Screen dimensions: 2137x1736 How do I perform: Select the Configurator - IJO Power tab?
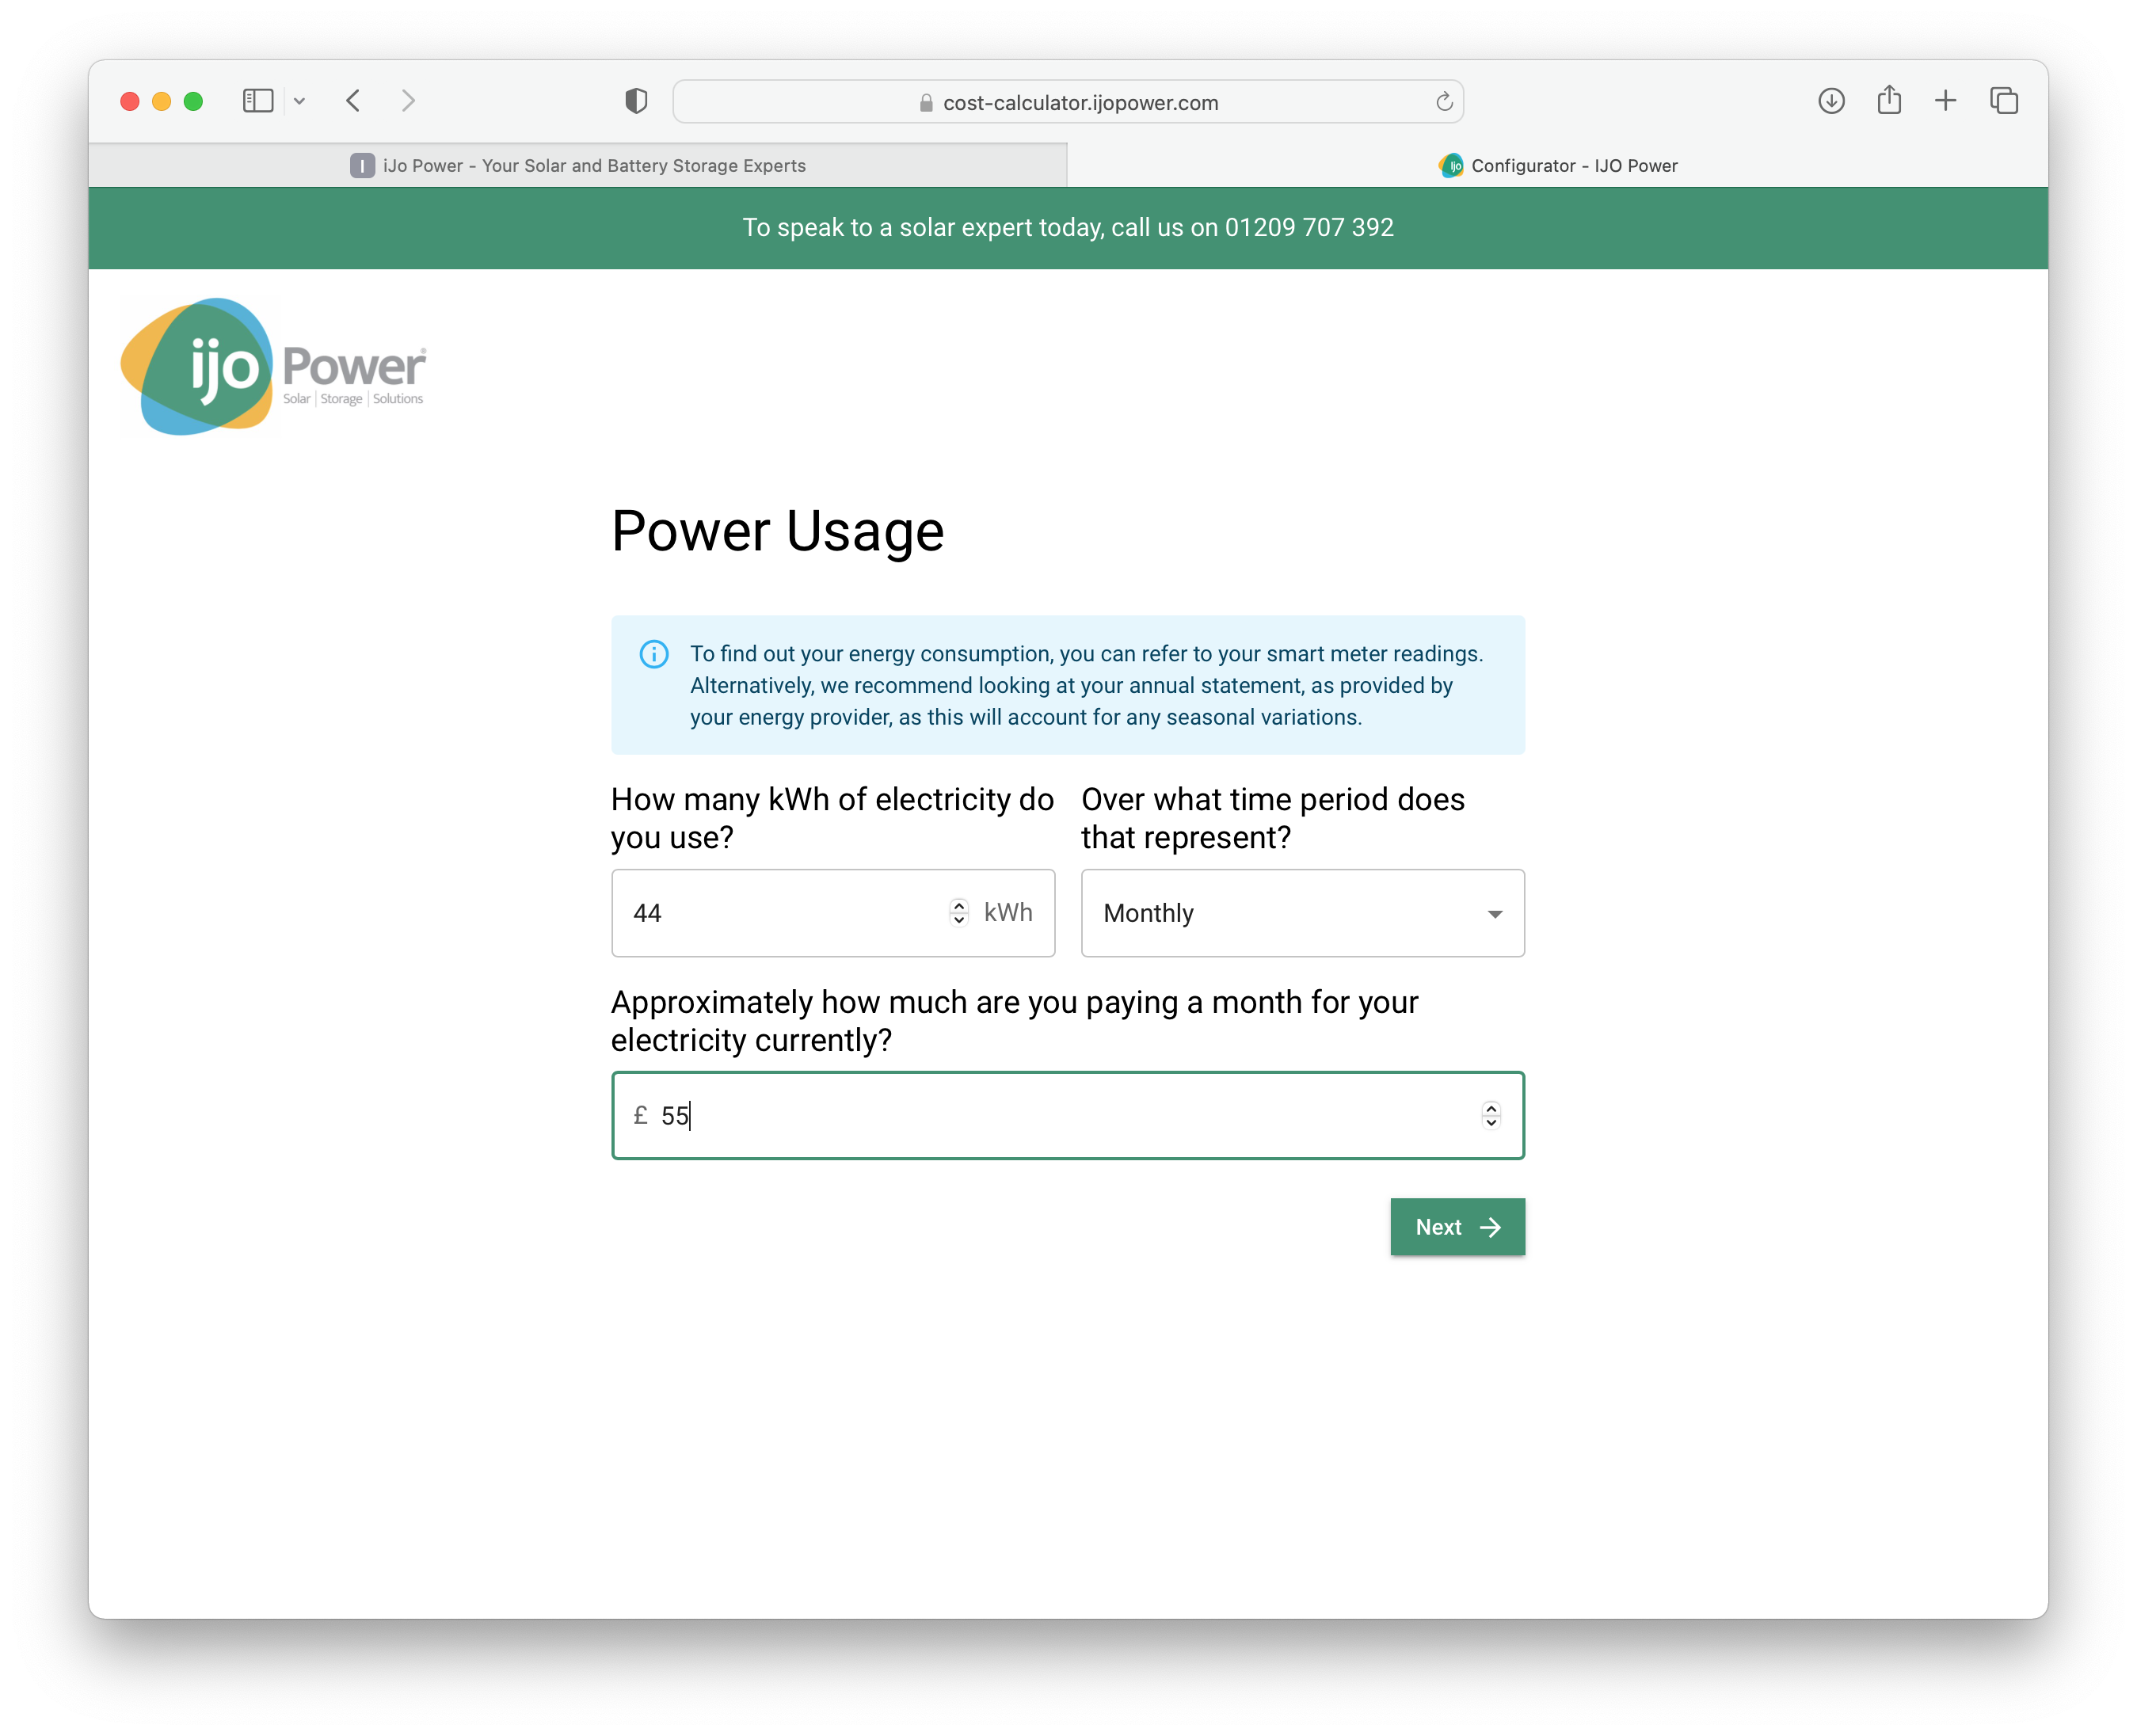(x=1557, y=166)
